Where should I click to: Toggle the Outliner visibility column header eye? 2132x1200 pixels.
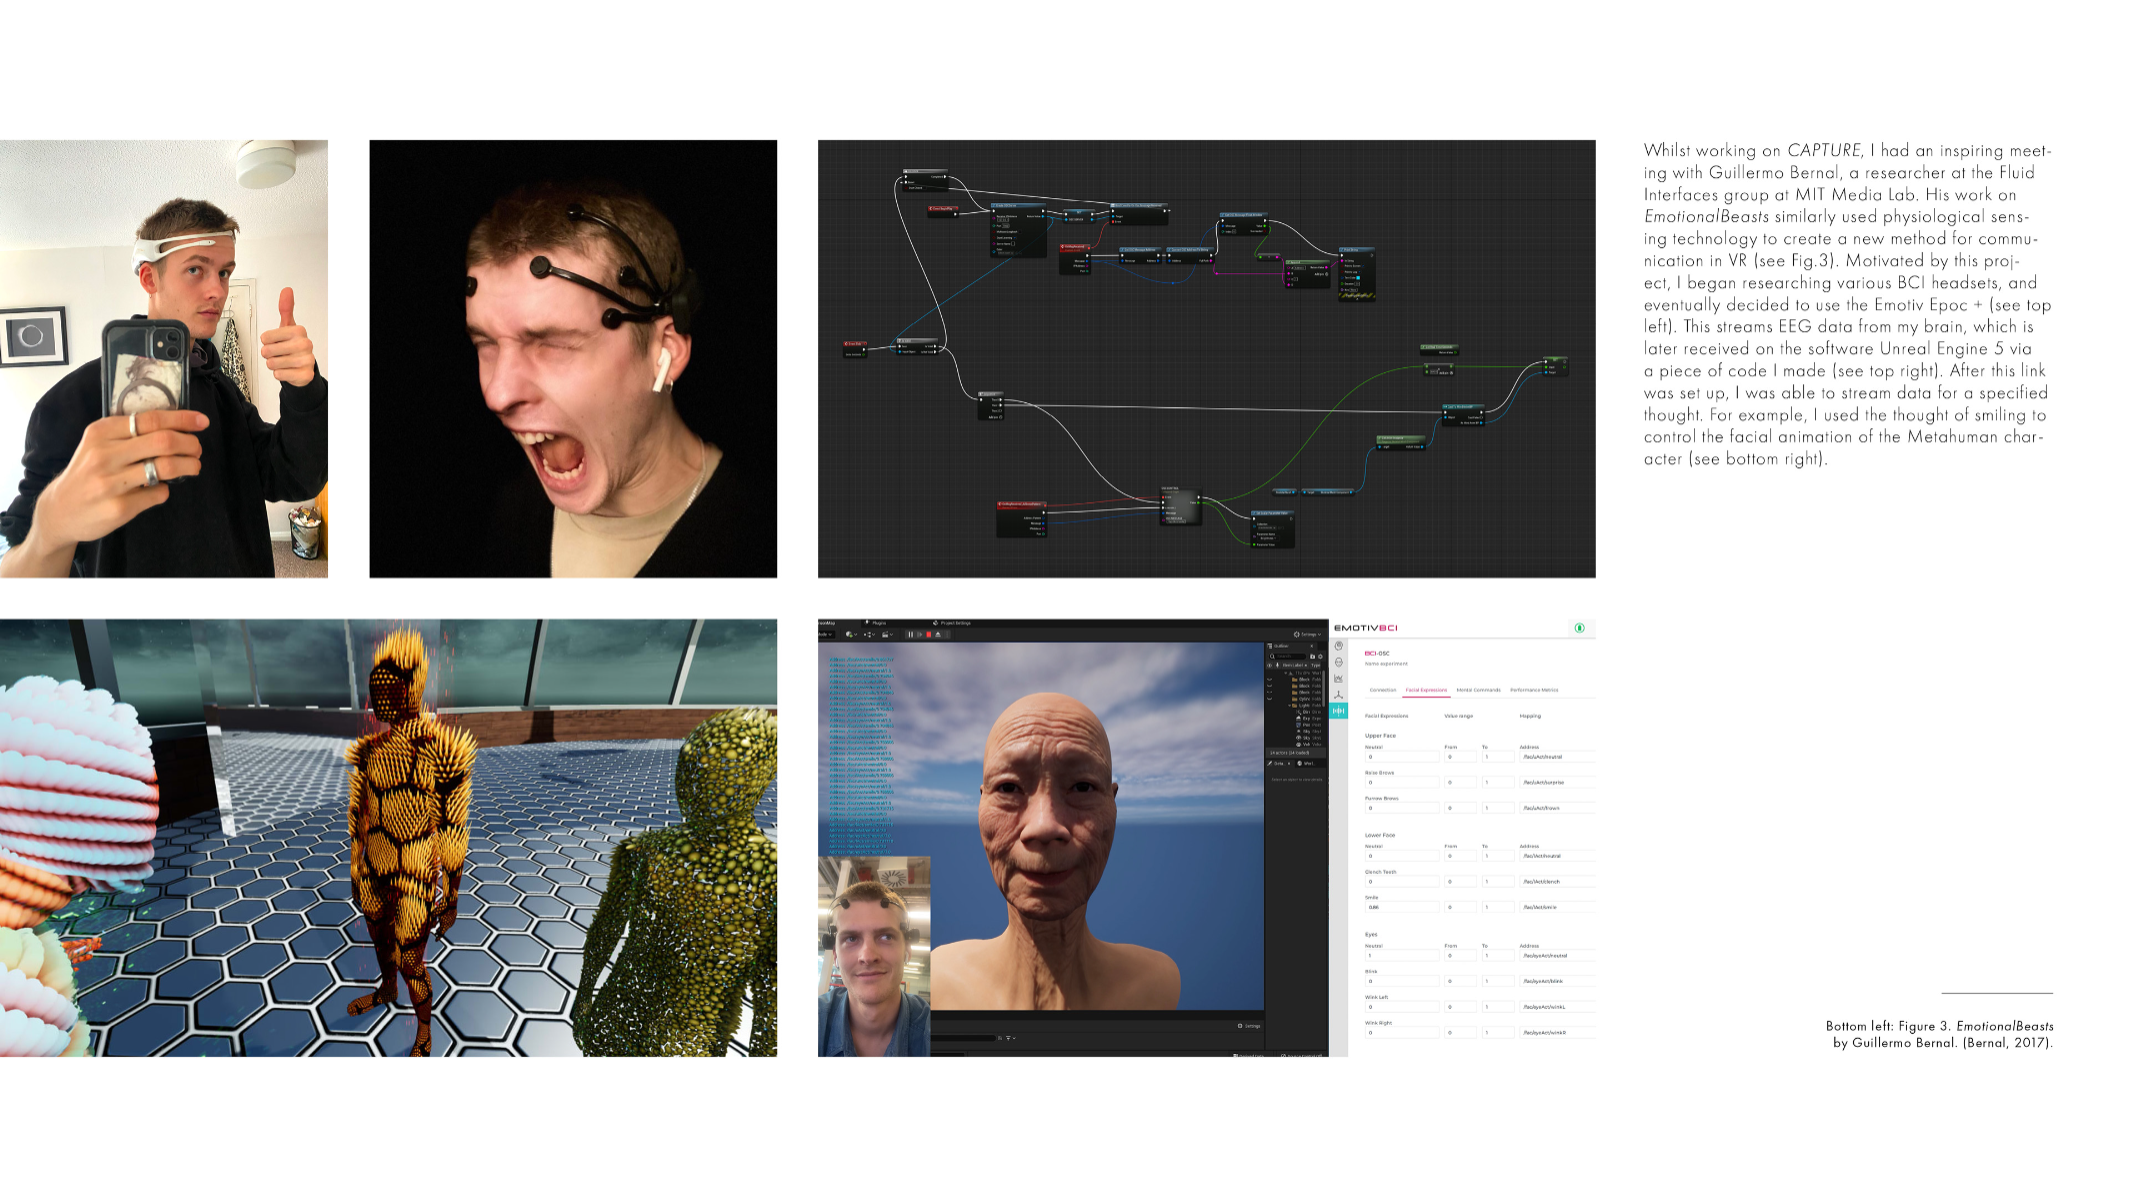[x=1270, y=665]
